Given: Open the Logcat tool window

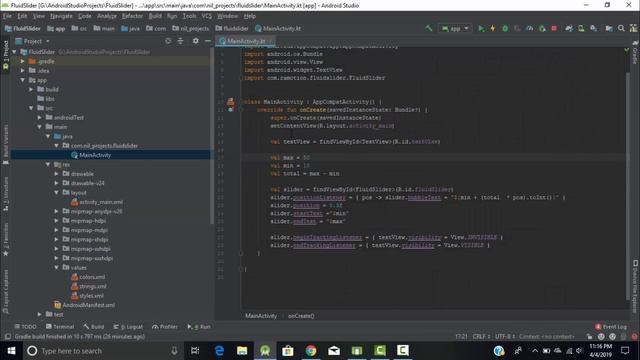Looking at the screenshot, I should [x=128, y=327].
